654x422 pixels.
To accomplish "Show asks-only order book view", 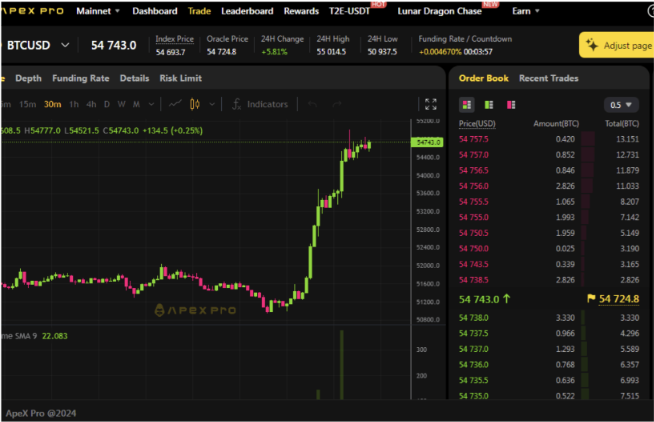I will coord(511,105).
